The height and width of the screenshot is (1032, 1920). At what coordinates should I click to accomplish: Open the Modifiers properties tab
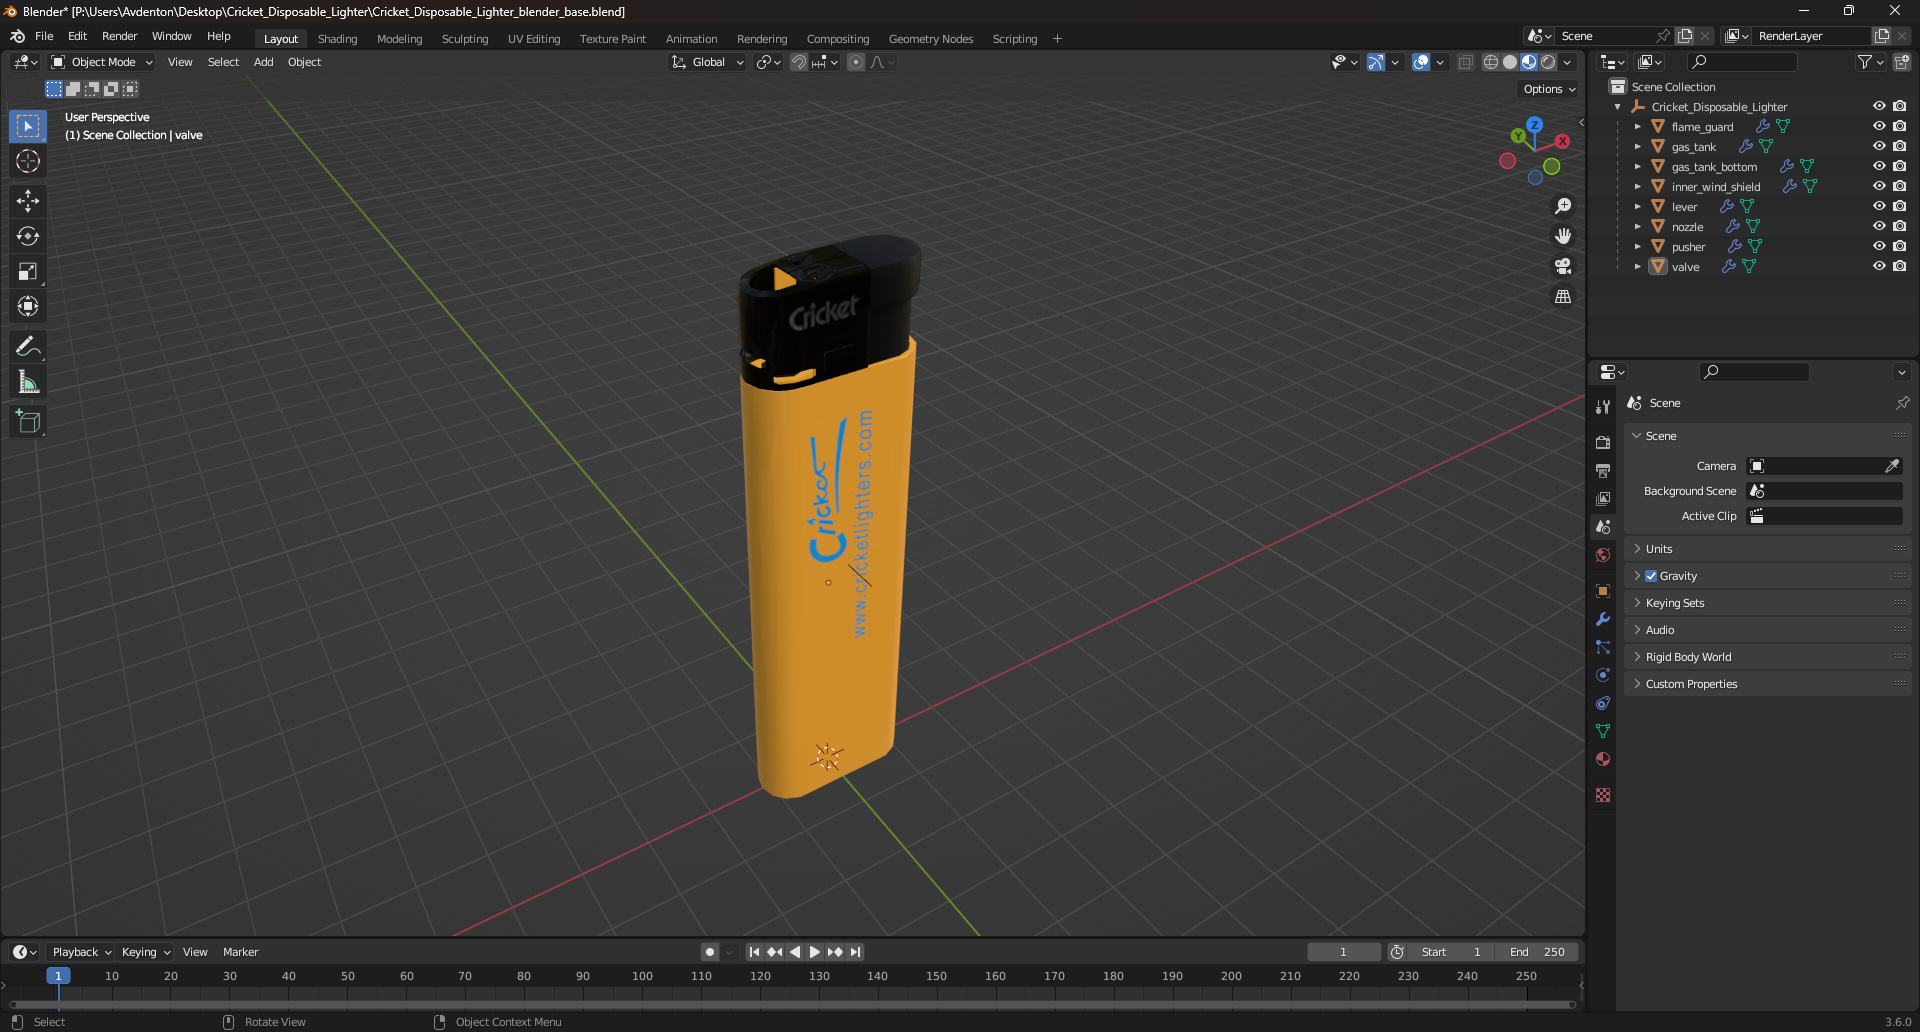pos(1603,619)
